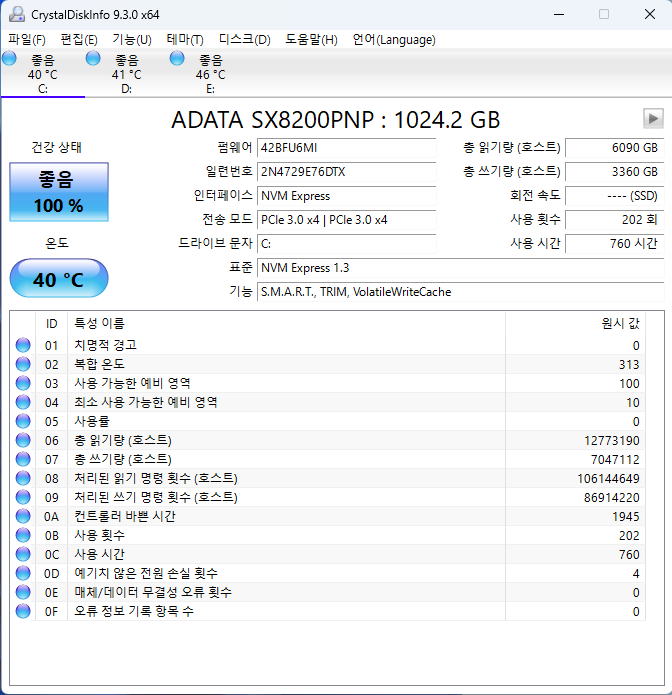This screenshot has width=672, height=695.
Task: Select the 치명적 경고 row name
Action: pyautogui.click(x=105, y=345)
